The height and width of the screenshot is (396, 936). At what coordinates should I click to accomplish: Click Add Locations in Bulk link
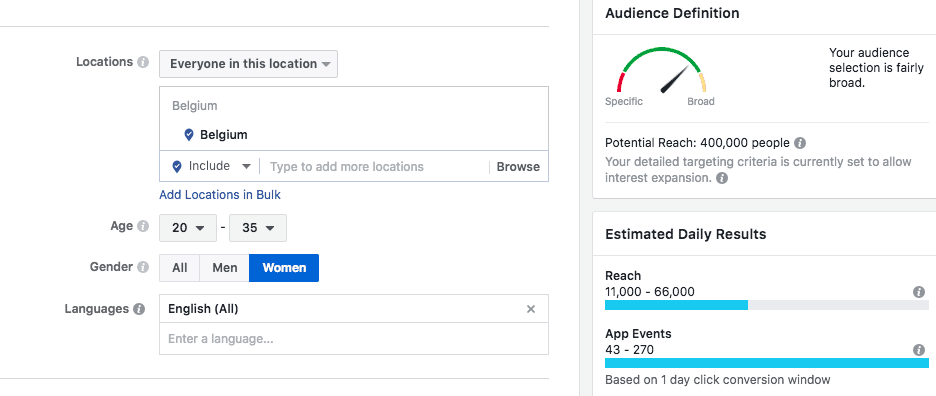coord(220,195)
